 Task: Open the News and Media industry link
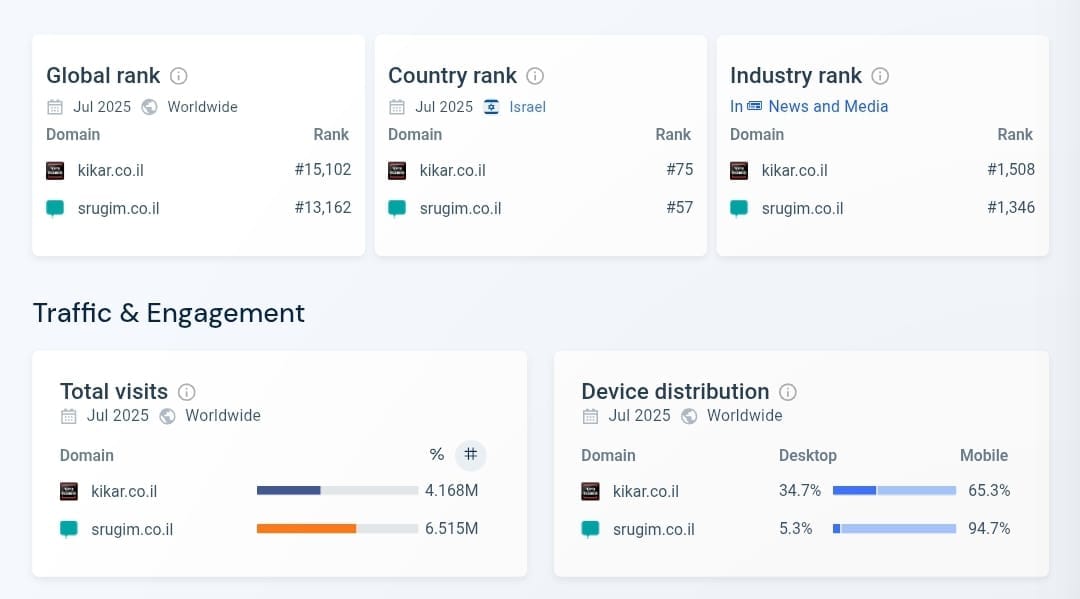[828, 107]
